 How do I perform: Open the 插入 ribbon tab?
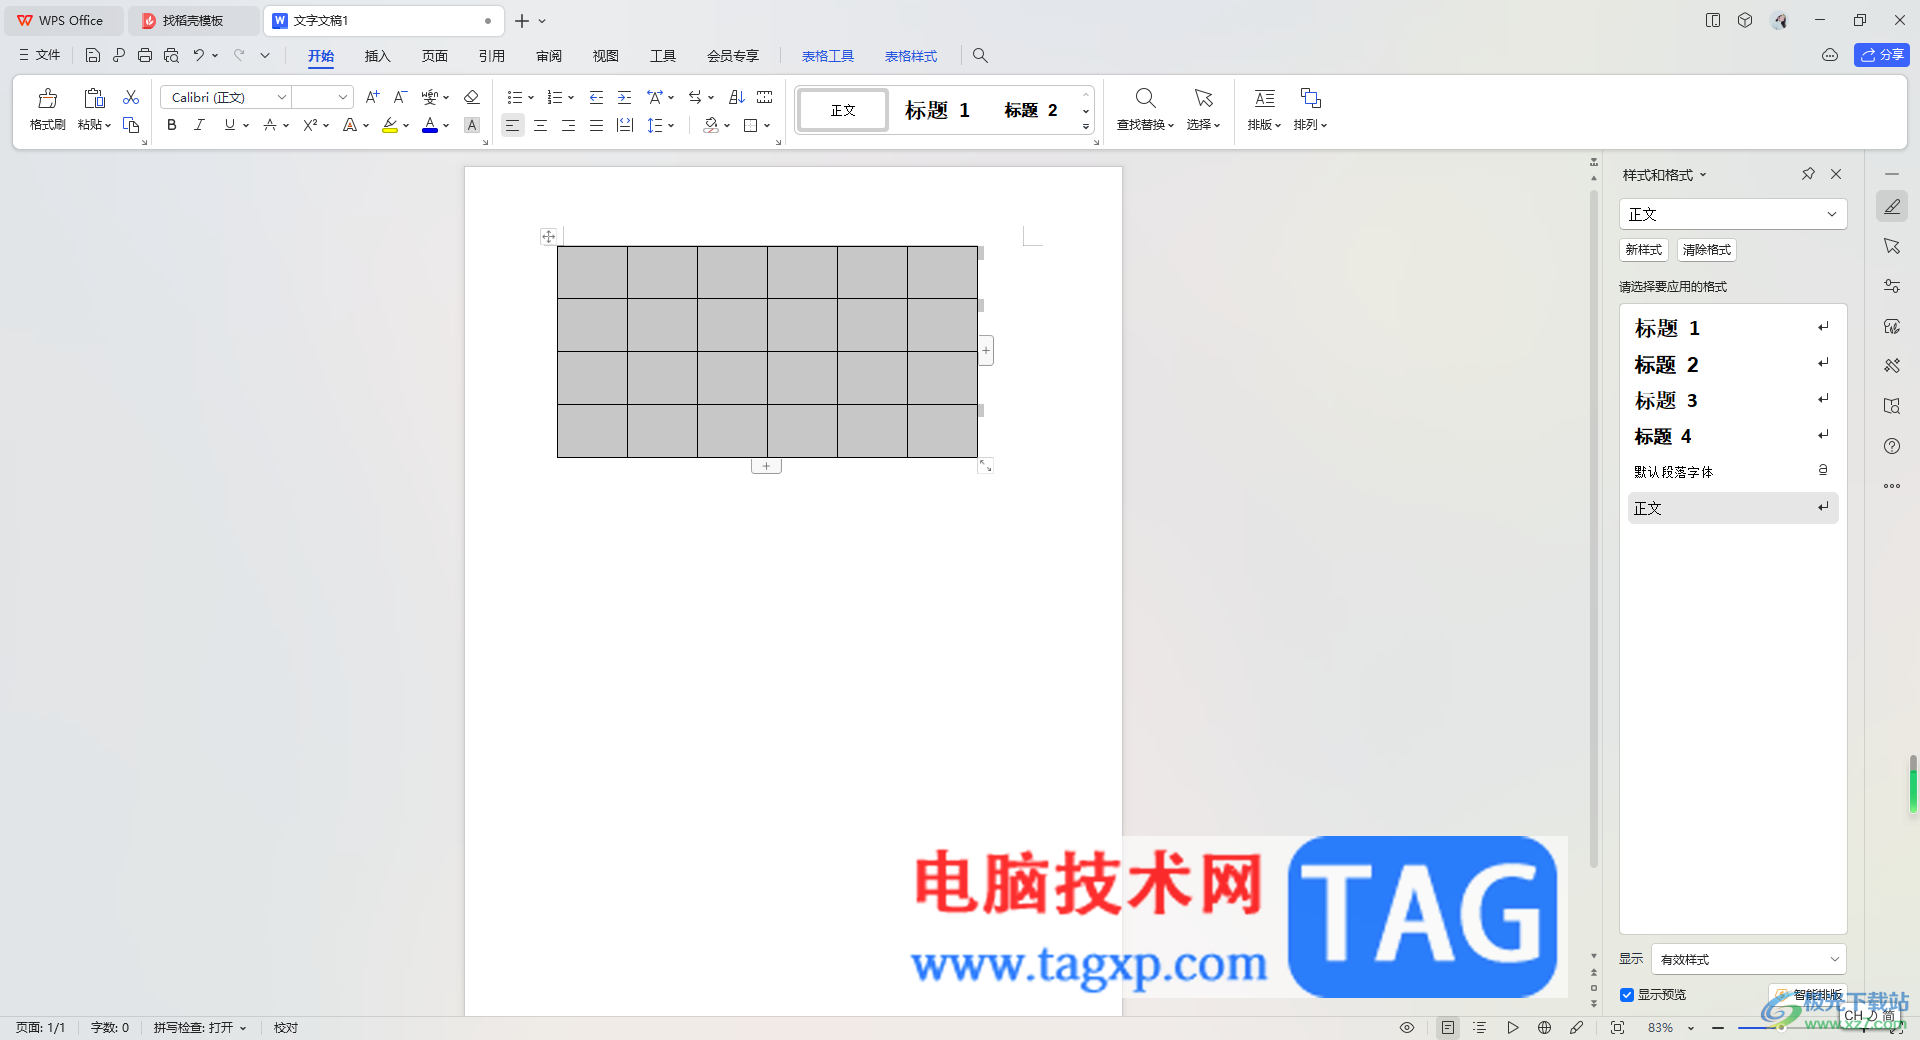(377, 56)
